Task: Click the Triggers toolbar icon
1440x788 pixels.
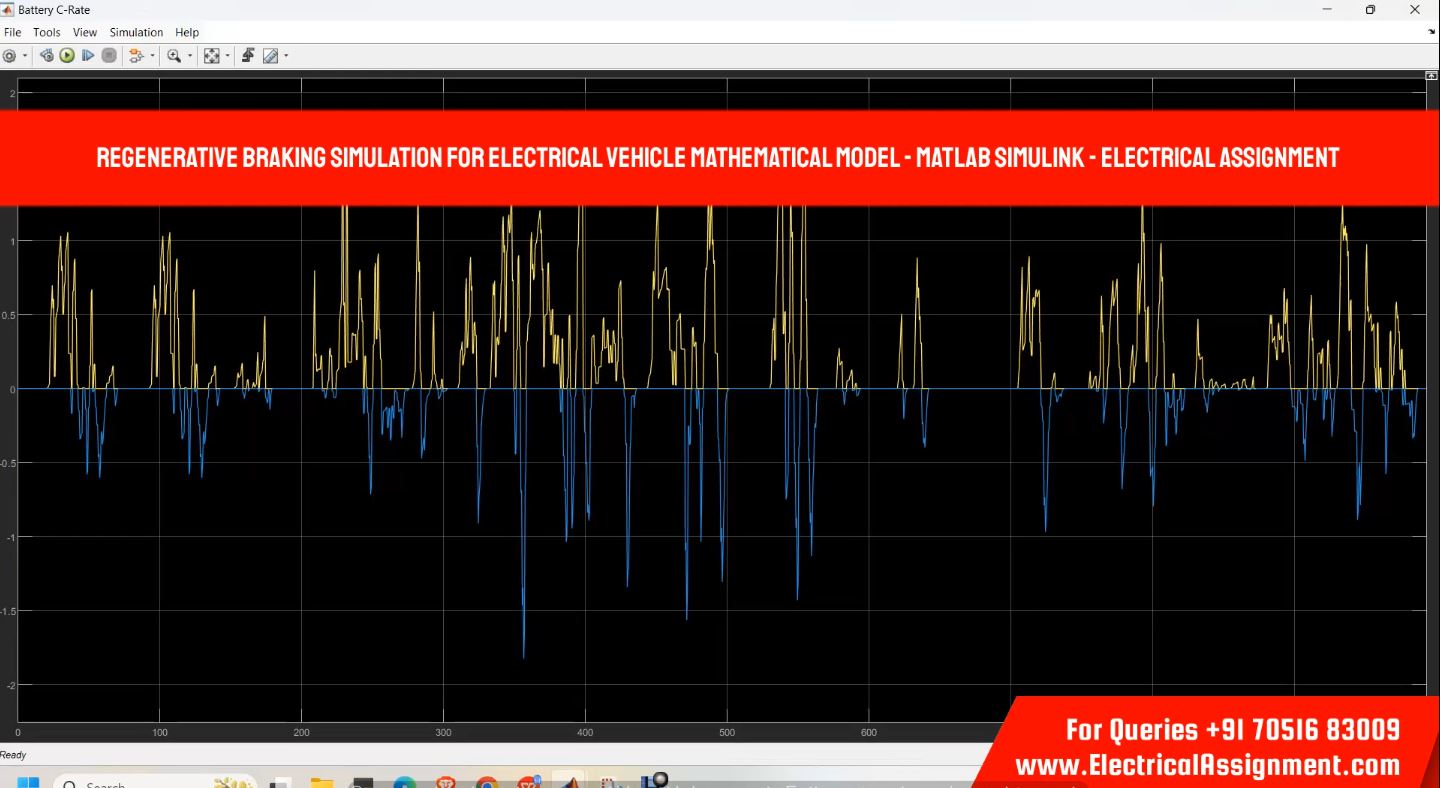Action: 248,56
